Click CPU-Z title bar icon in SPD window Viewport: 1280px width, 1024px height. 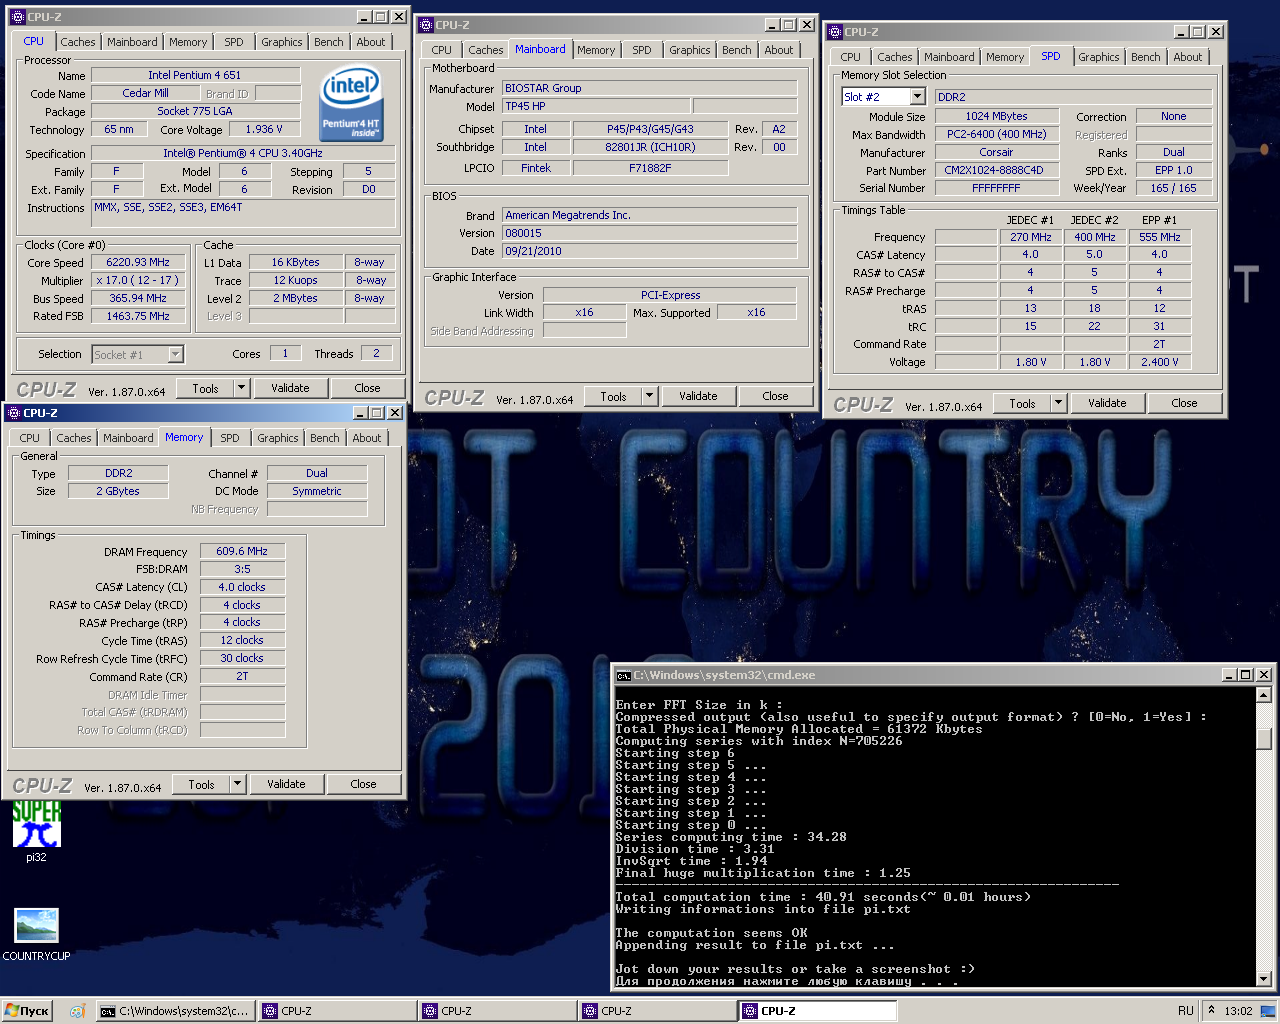coord(834,32)
